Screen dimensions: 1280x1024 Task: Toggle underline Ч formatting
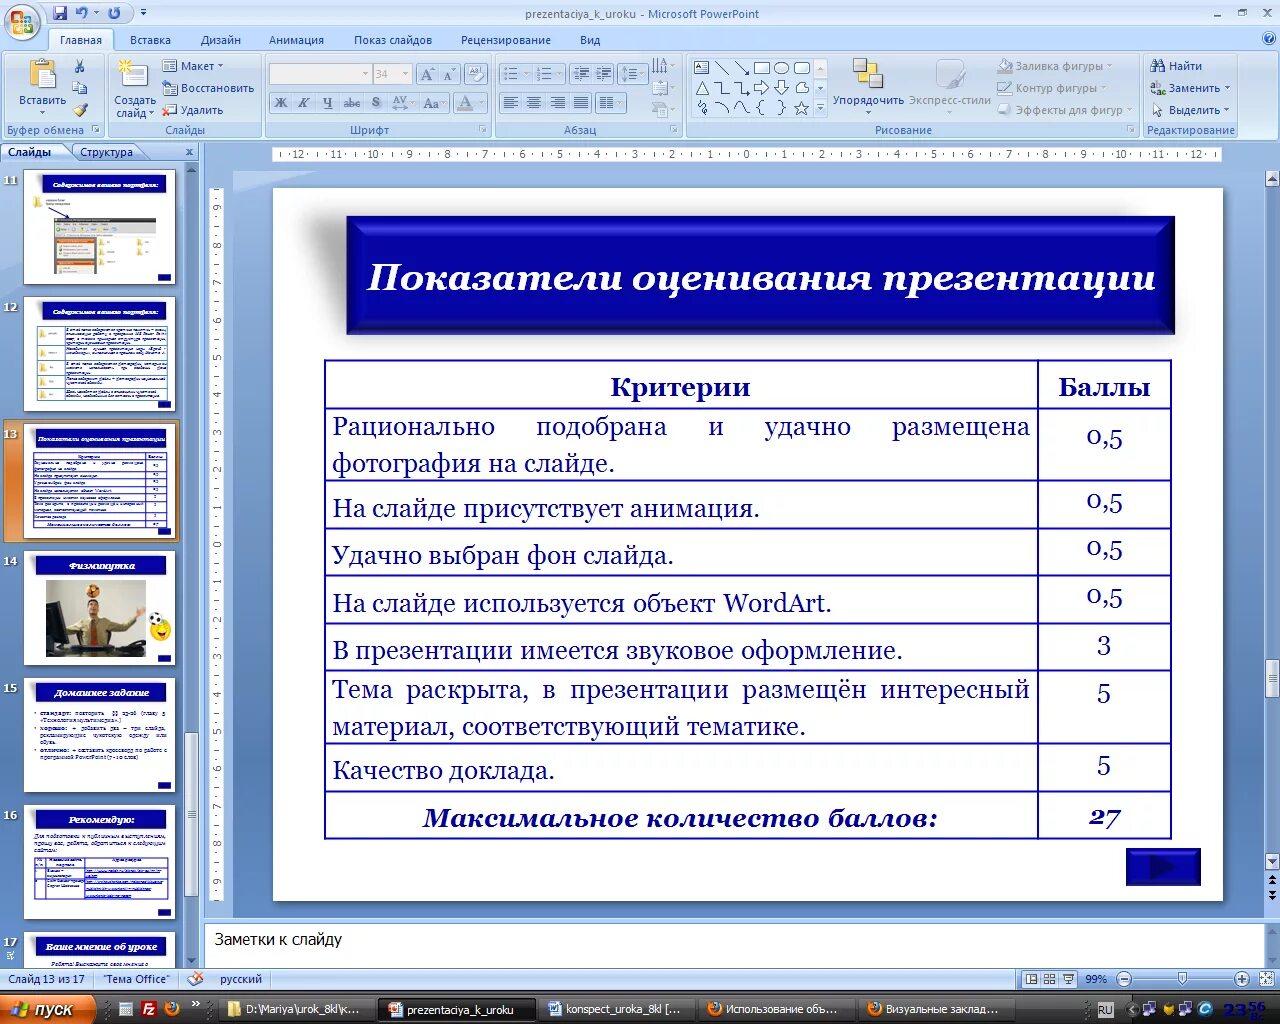point(327,103)
